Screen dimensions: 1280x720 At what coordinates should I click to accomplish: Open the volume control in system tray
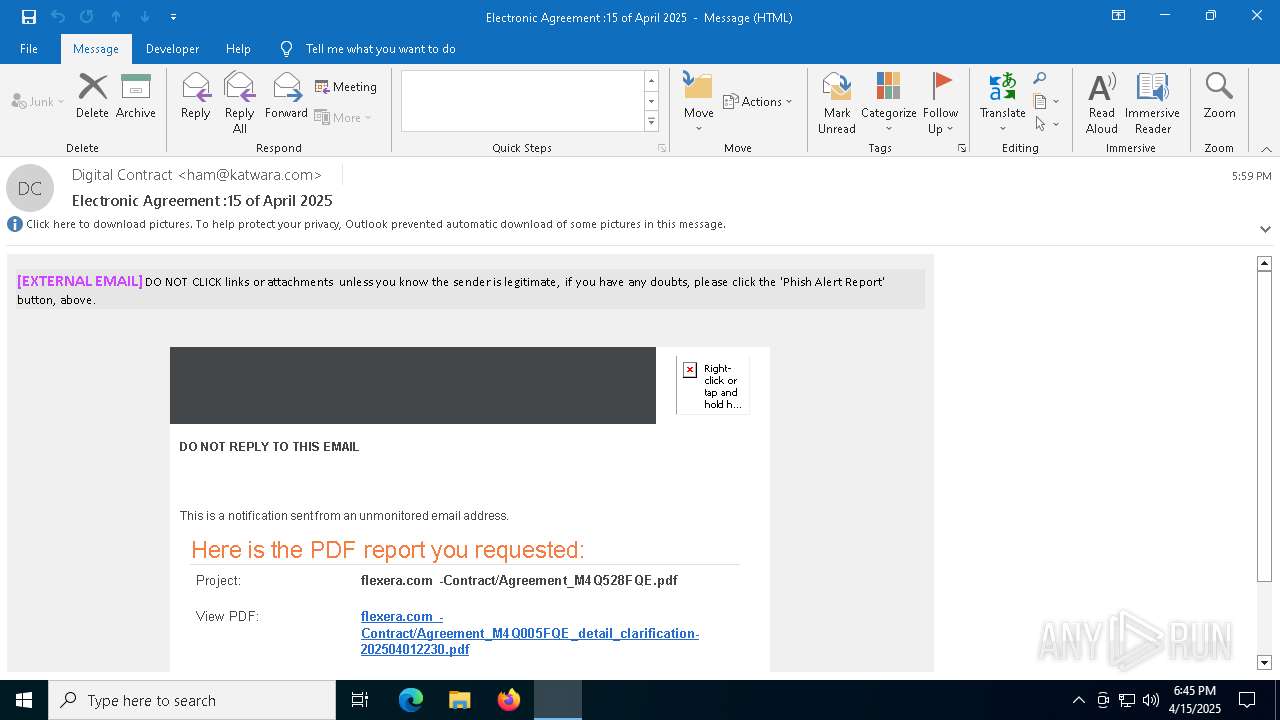(1150, 700)
